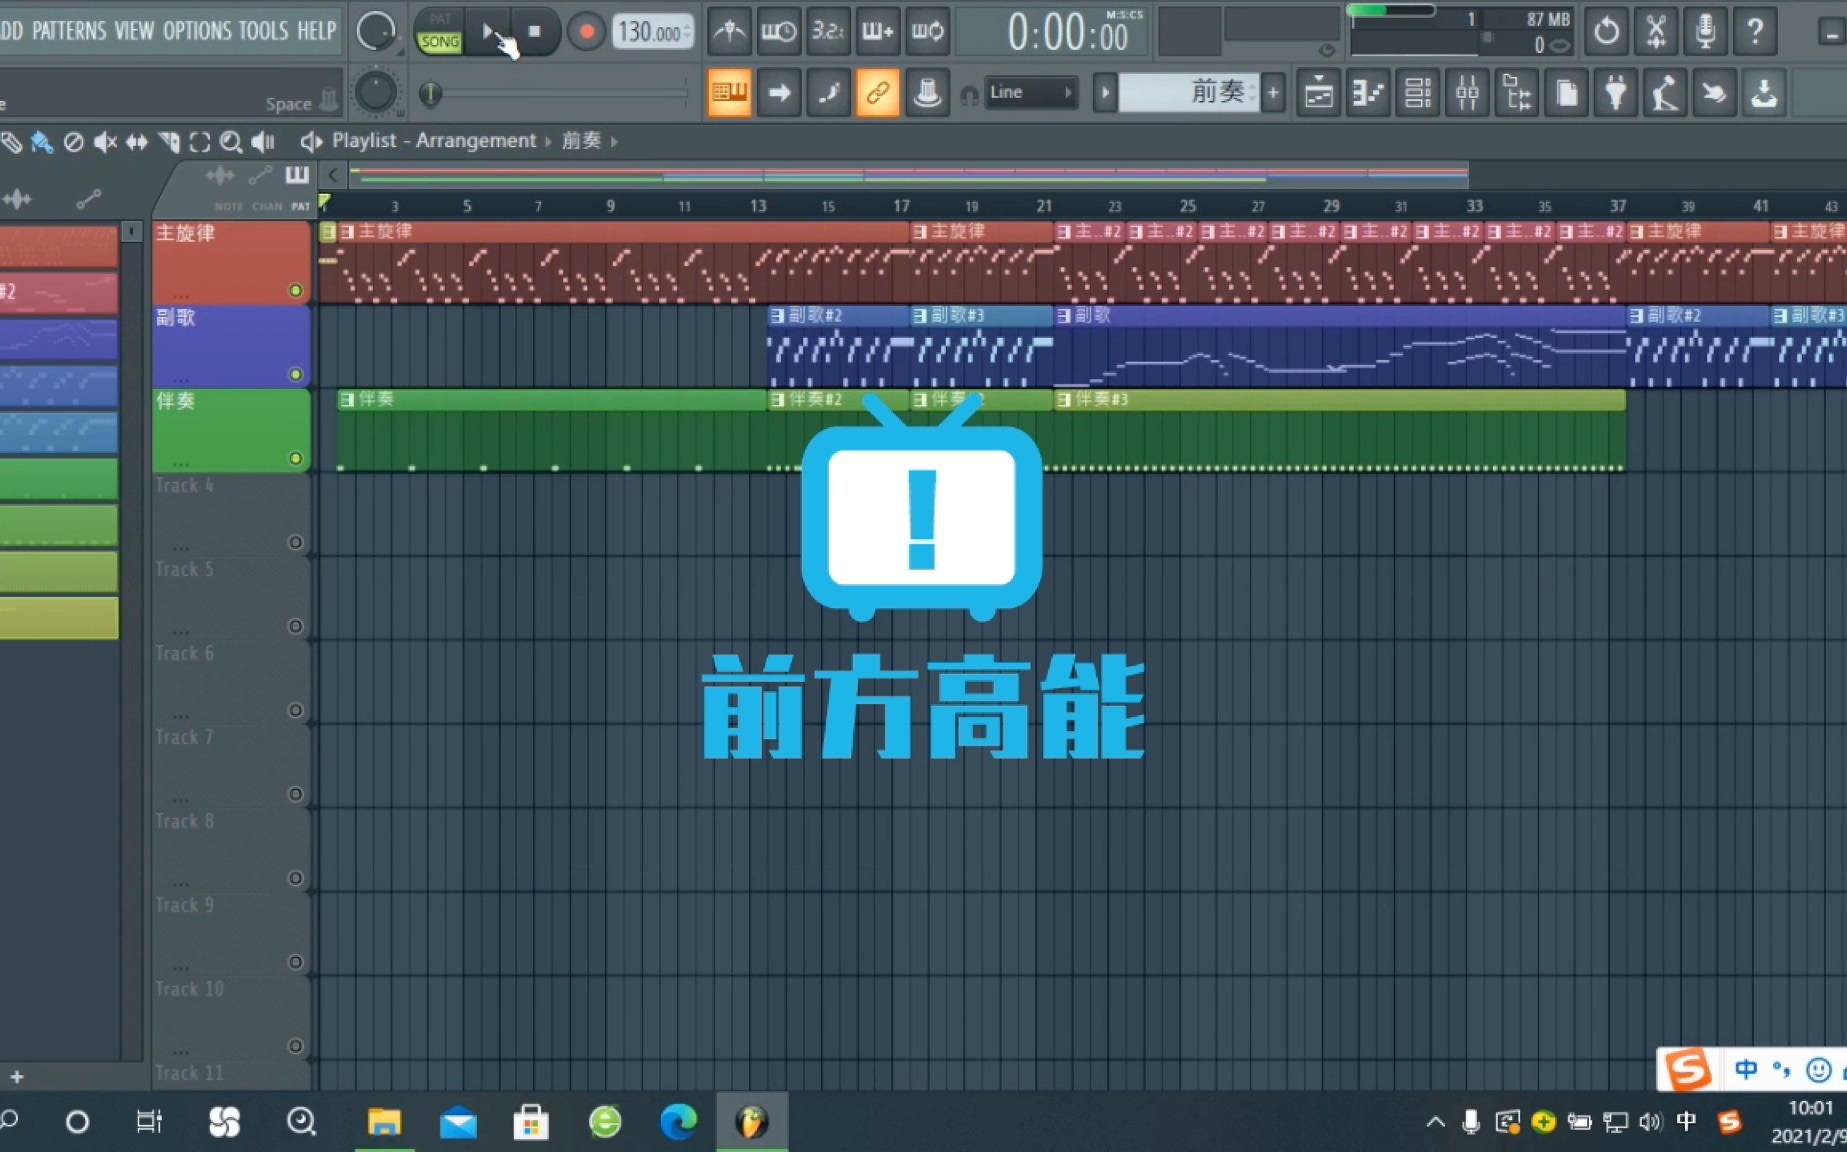
Task: Mute the 副歌 track green dot
Action: [x=295, y=374]
